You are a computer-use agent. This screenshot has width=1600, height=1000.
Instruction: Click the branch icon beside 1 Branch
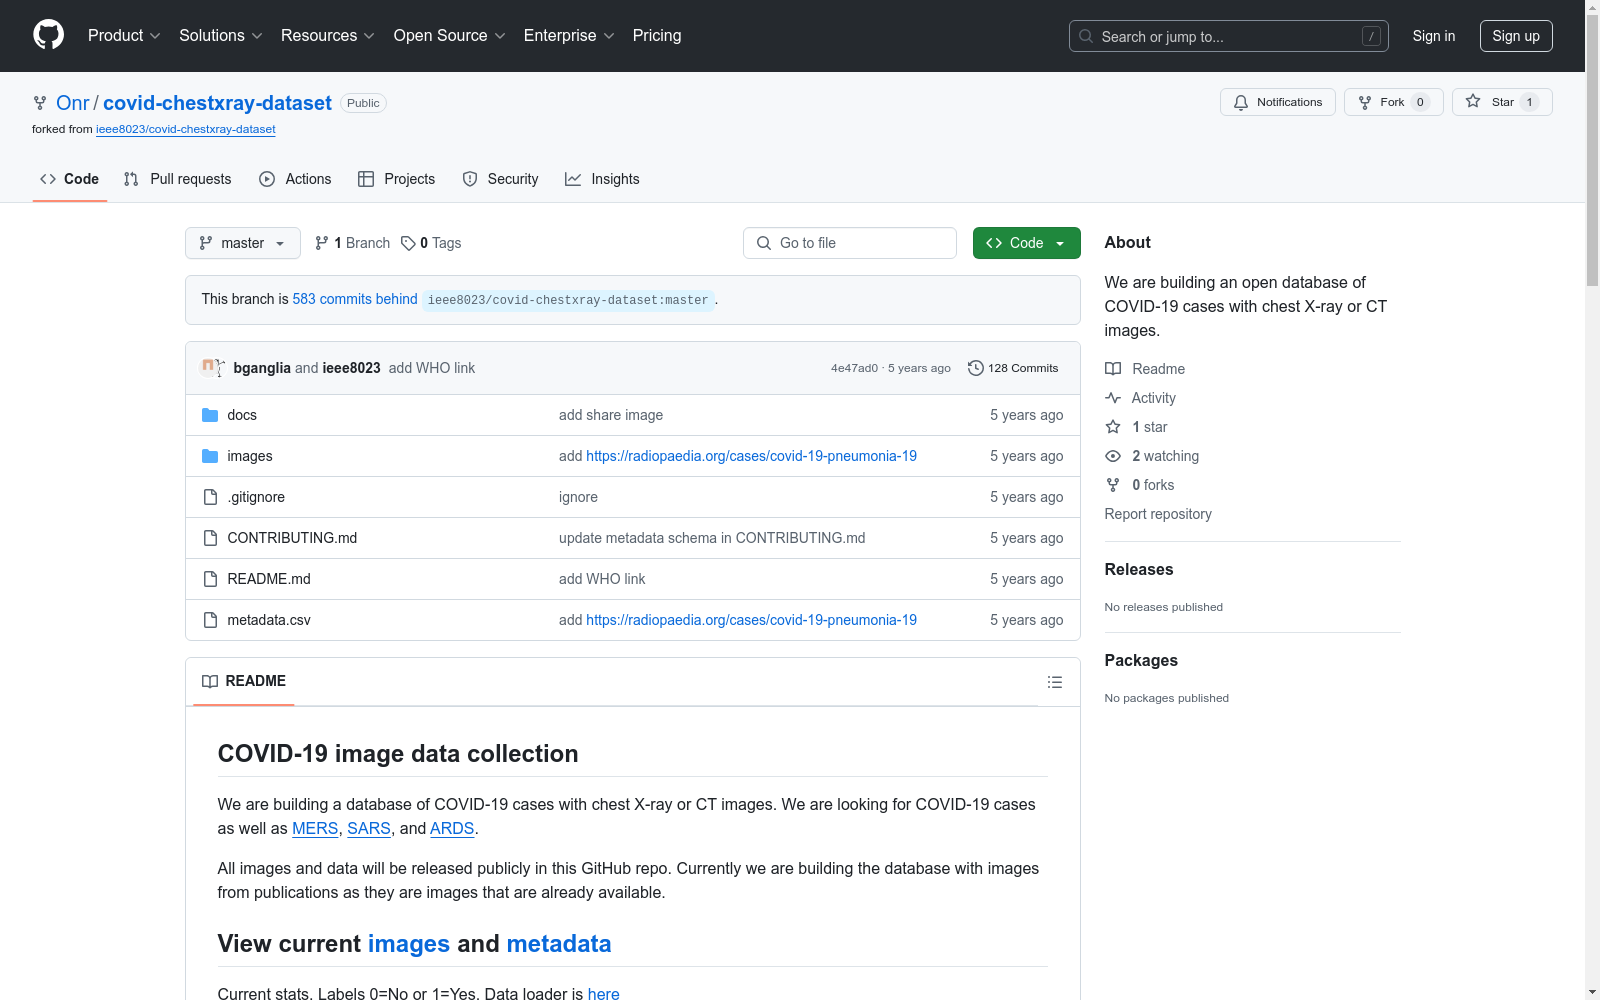(322, 243)
